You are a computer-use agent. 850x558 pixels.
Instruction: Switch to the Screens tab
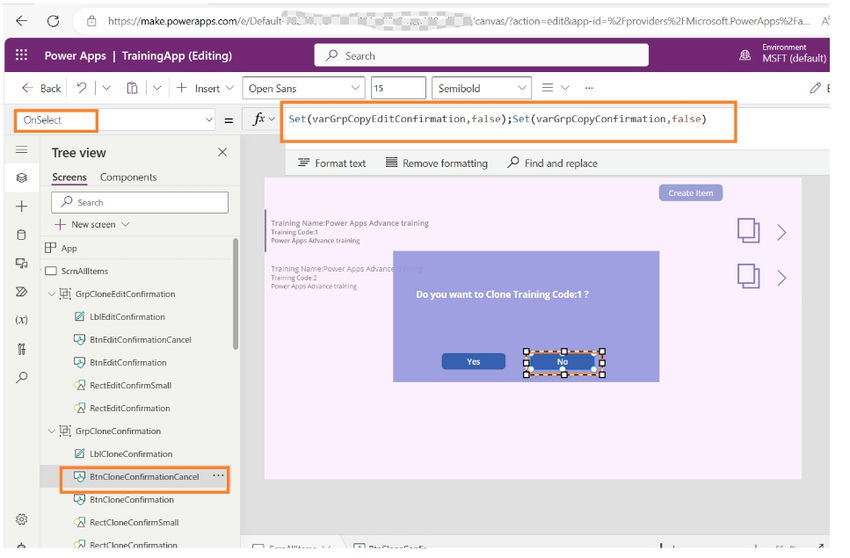[69, 177]
